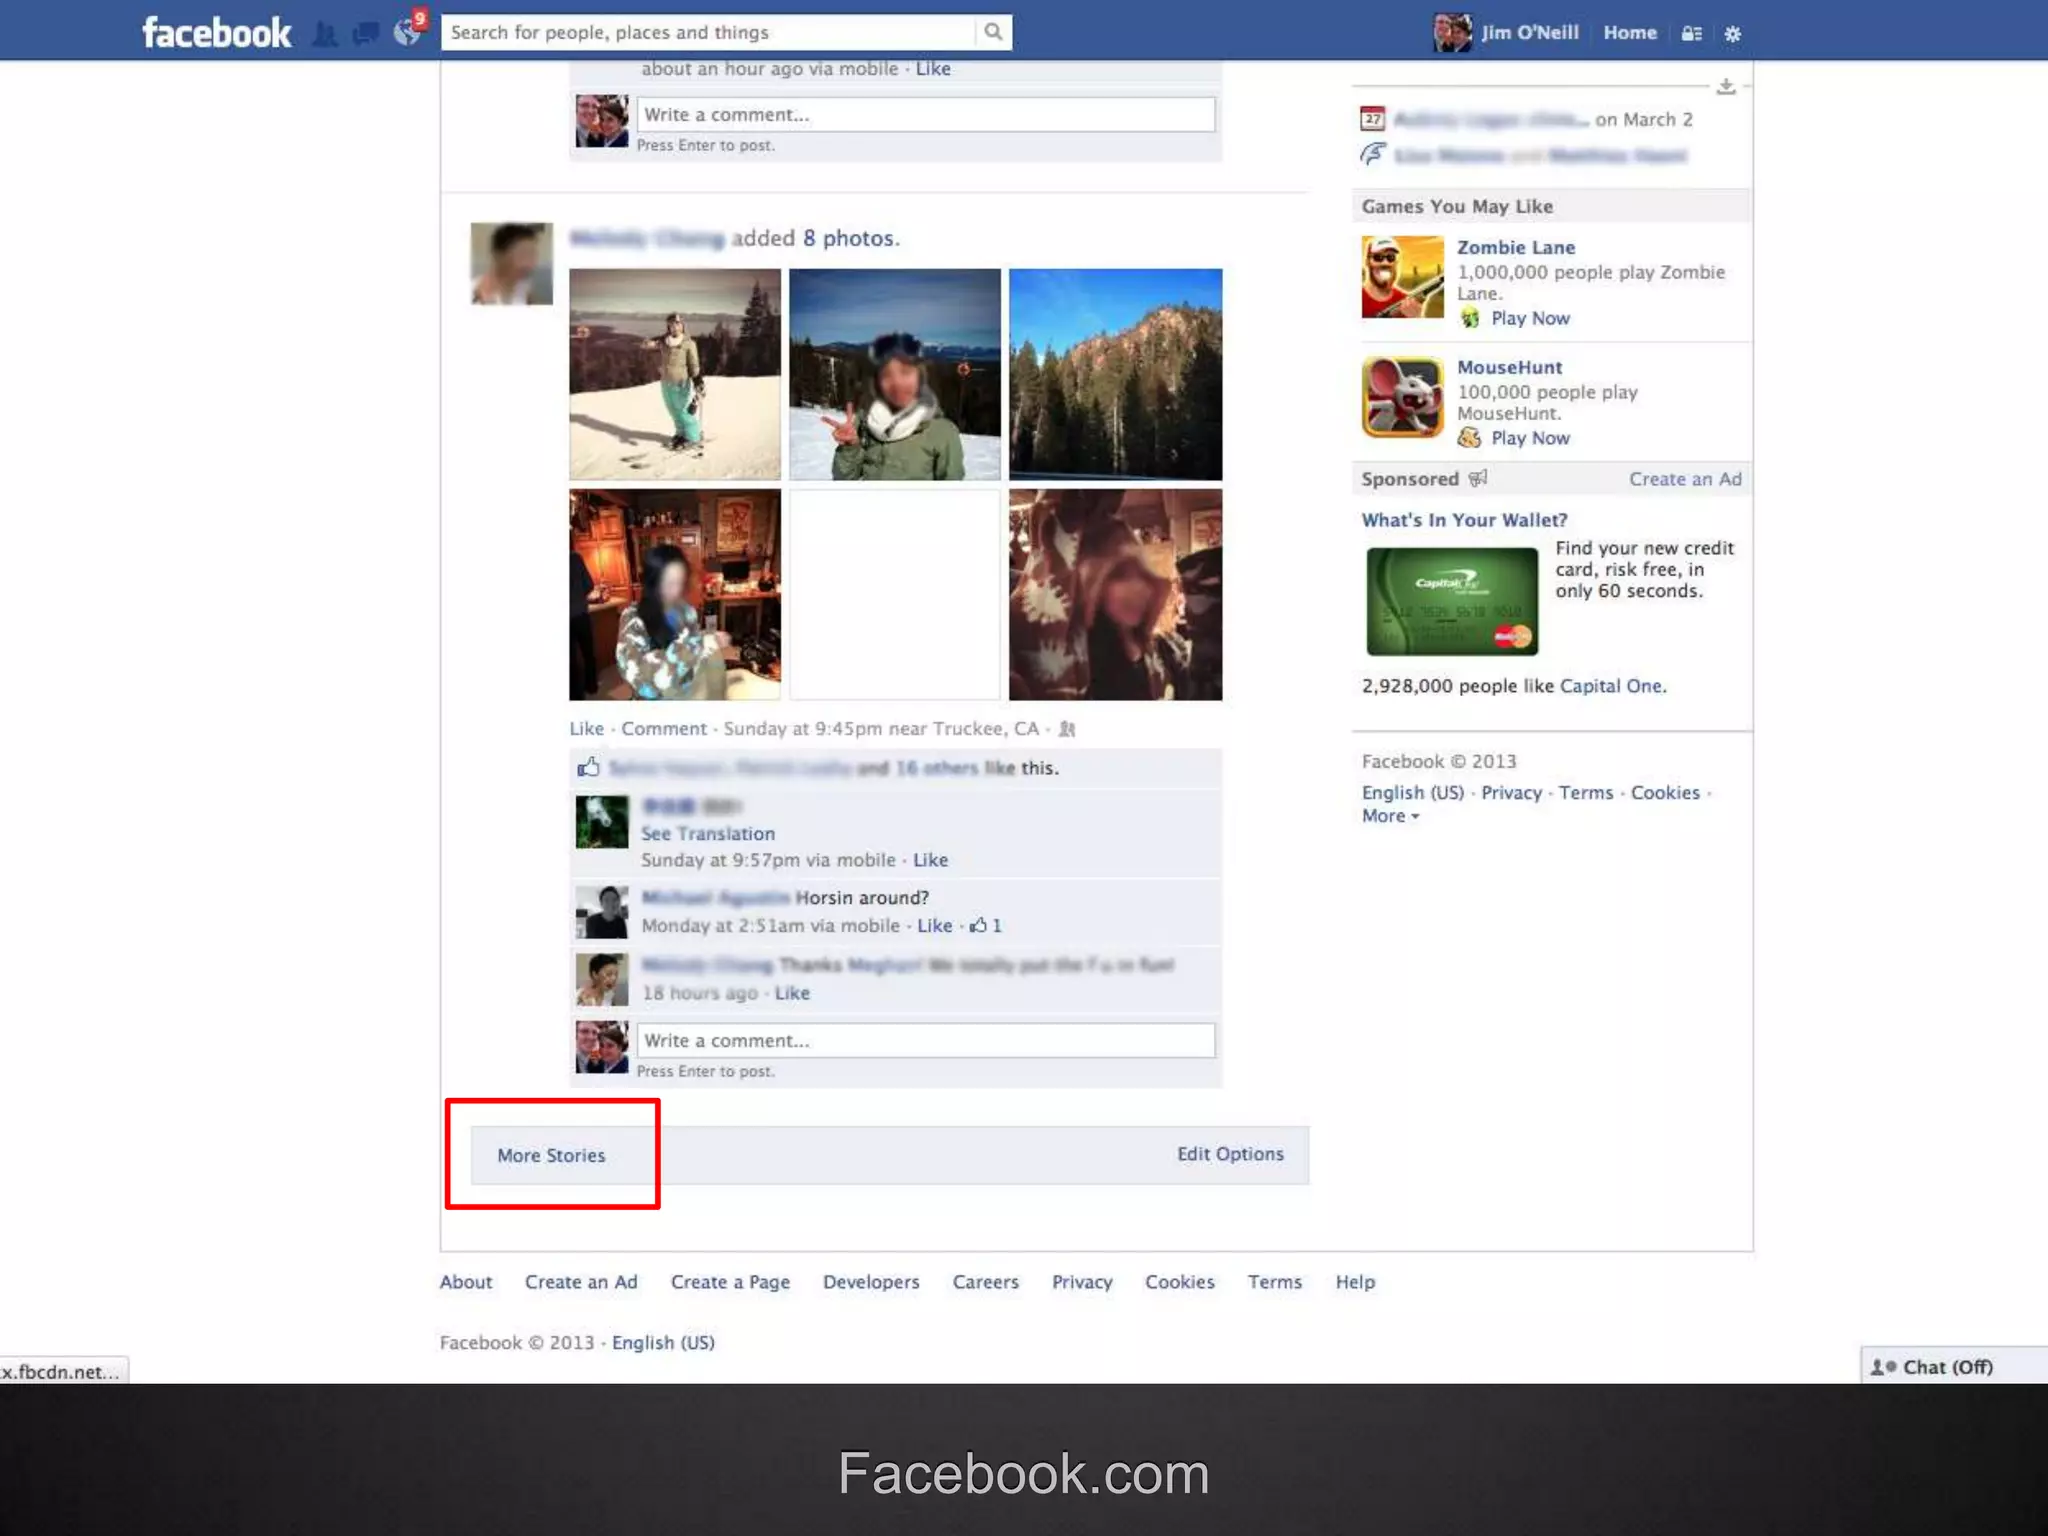Open the cabin interior photo thumbnail
The width and height of the screenshot is (2048, 1536).
(675, 594)
